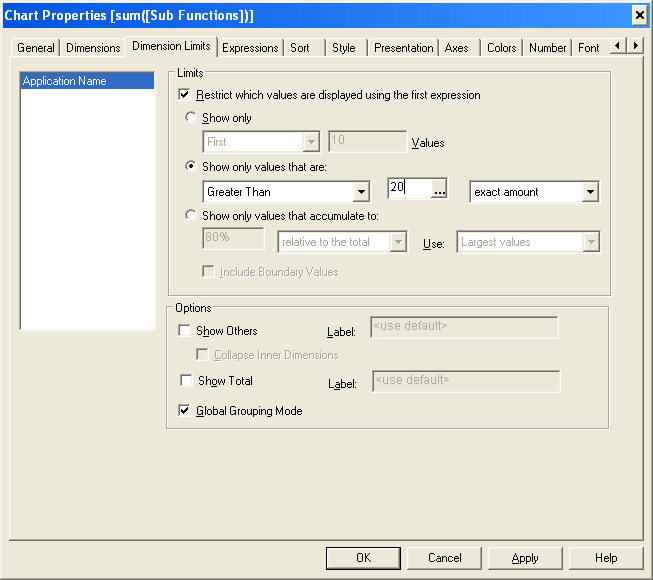653x580 pixels.
Task: Enable the Show Total checkbox
Action: coord(186,381)
